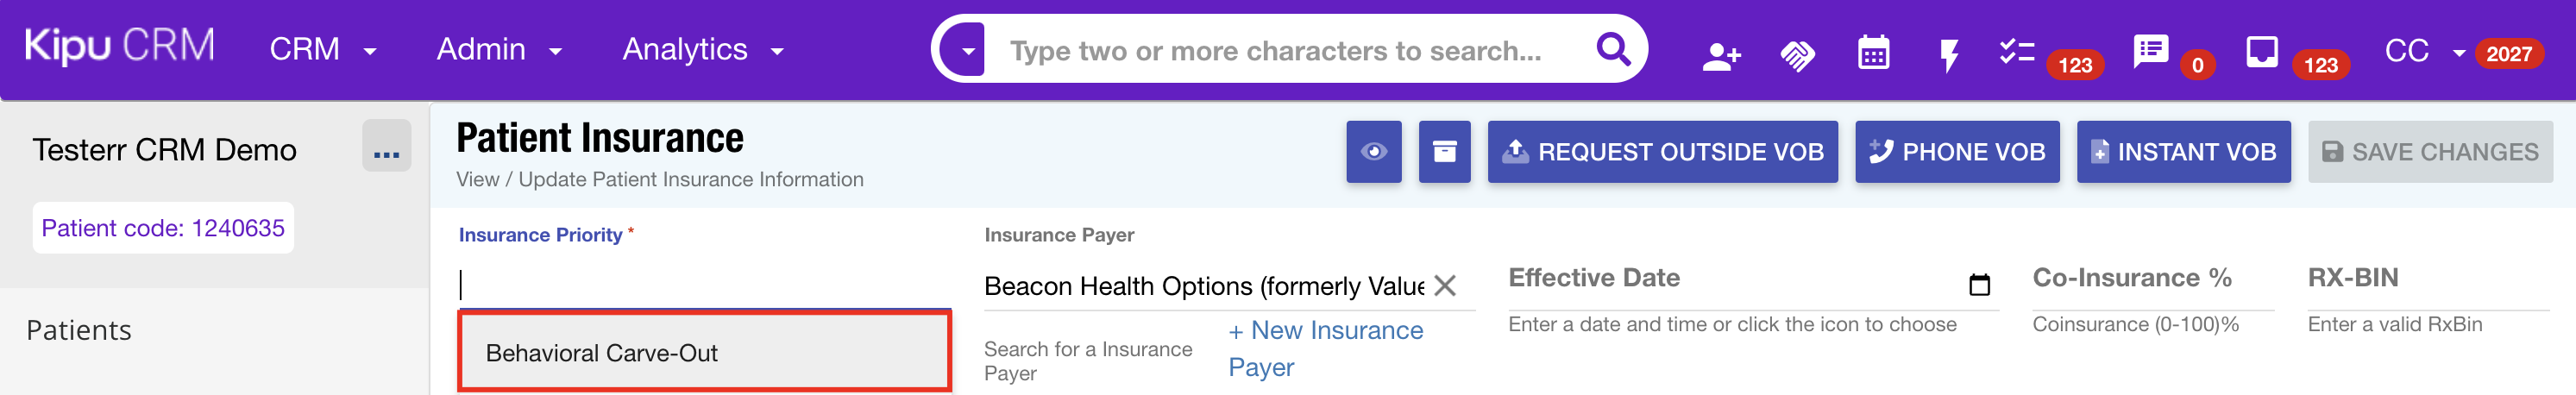The height and width of the screenshot is (395, 2576).
Task: Click the REQUEST OUTSIDE VOB button
Action: pos(1662,152)
